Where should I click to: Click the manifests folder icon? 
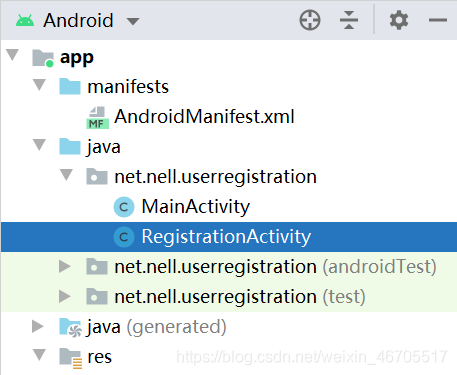70,87
